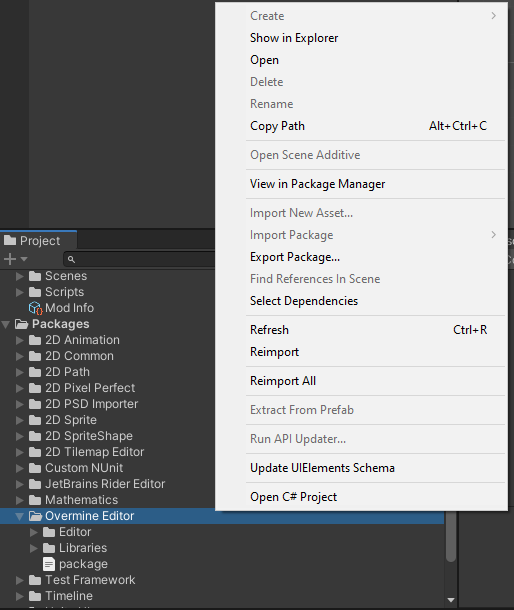Click the JetBrains Rider Editor folder icon
514x610 pixels.
(35, 484)
